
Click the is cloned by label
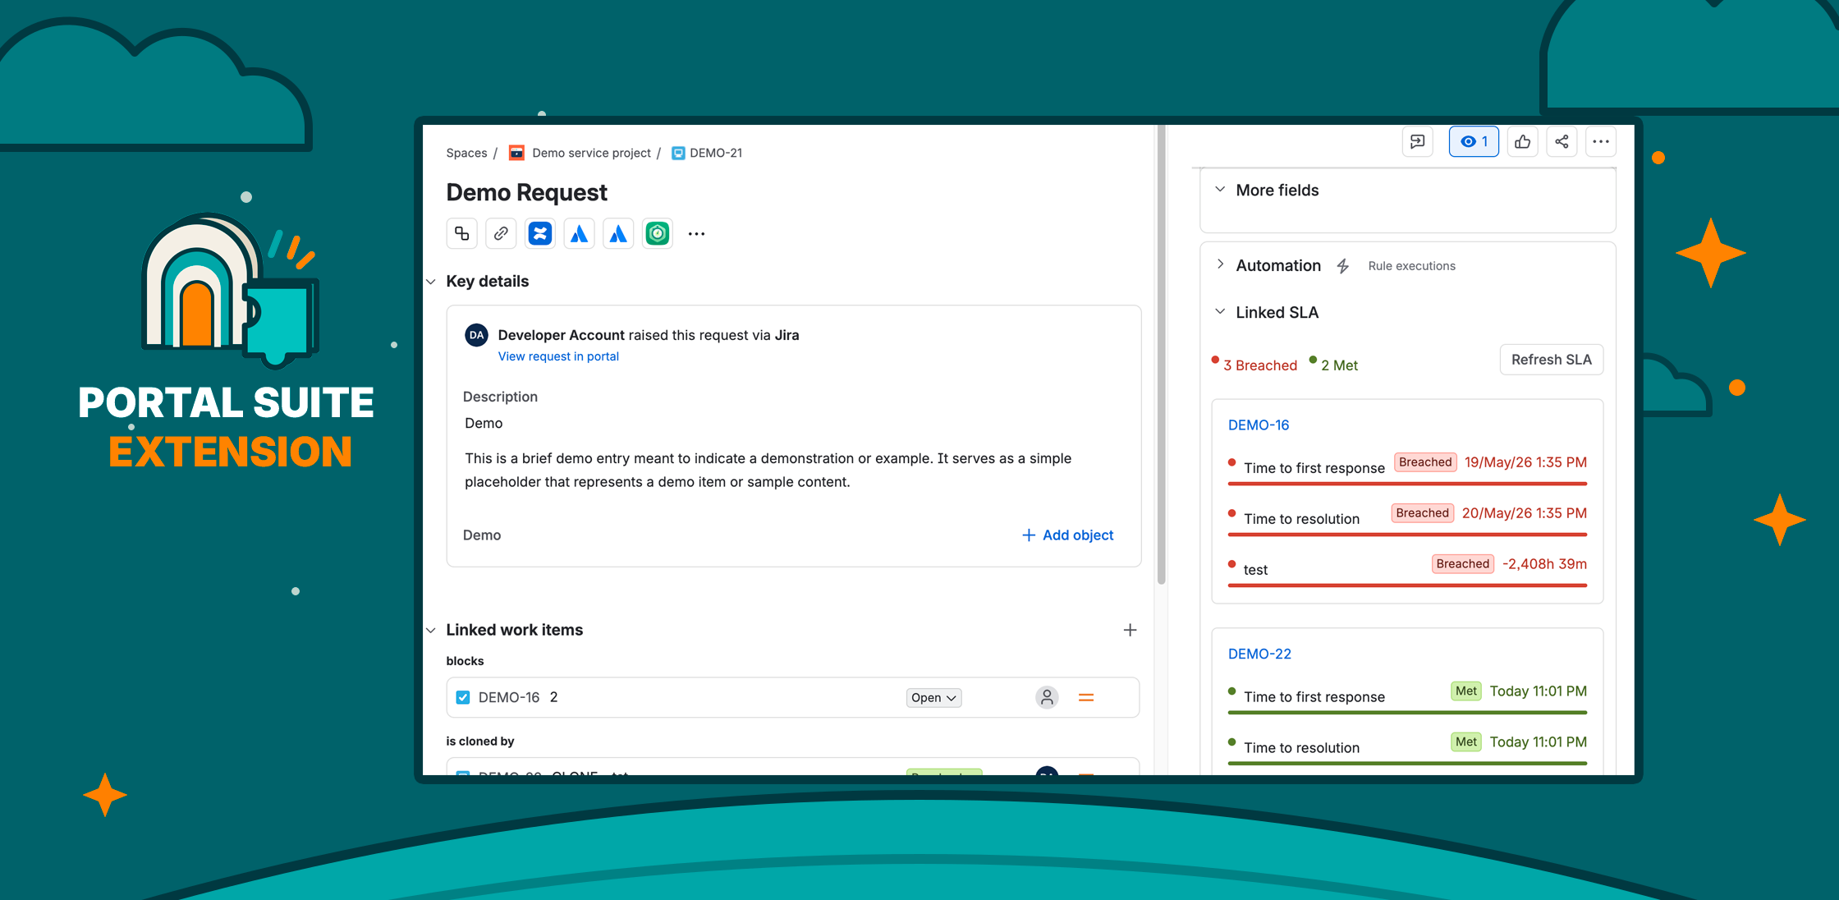pyautogui.click(x=480, y=741)
